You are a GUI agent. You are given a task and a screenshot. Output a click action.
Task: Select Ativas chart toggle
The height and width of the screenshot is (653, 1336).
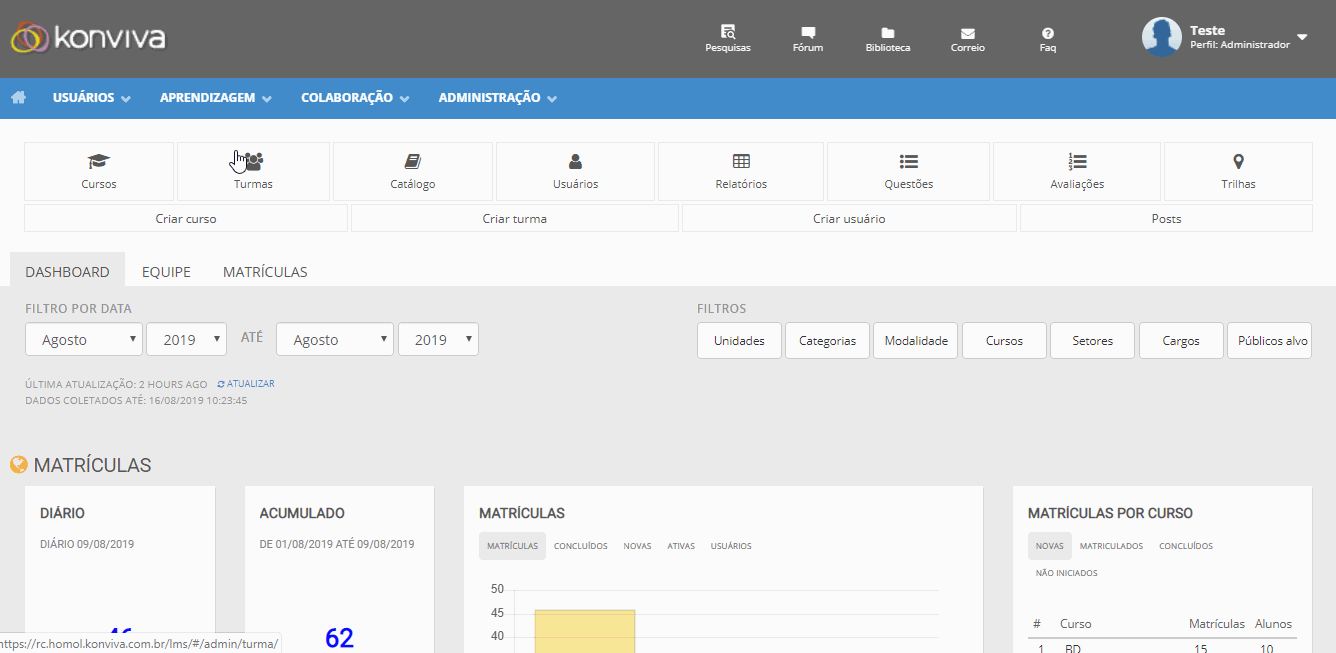click(x=681, y=546)
